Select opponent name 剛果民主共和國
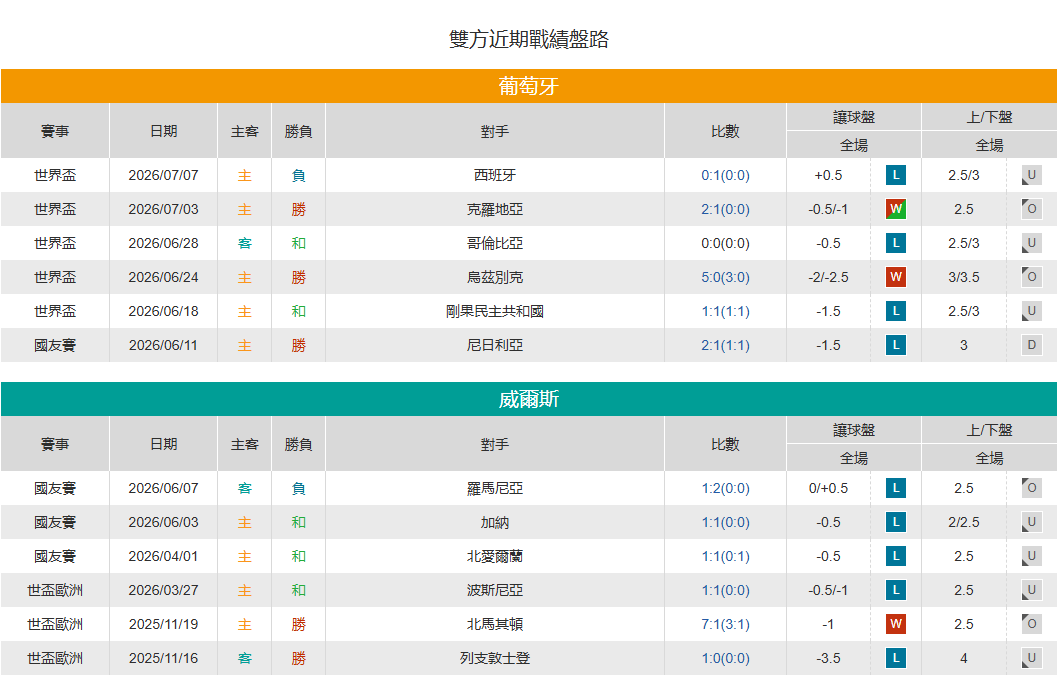 coord(495,311)
